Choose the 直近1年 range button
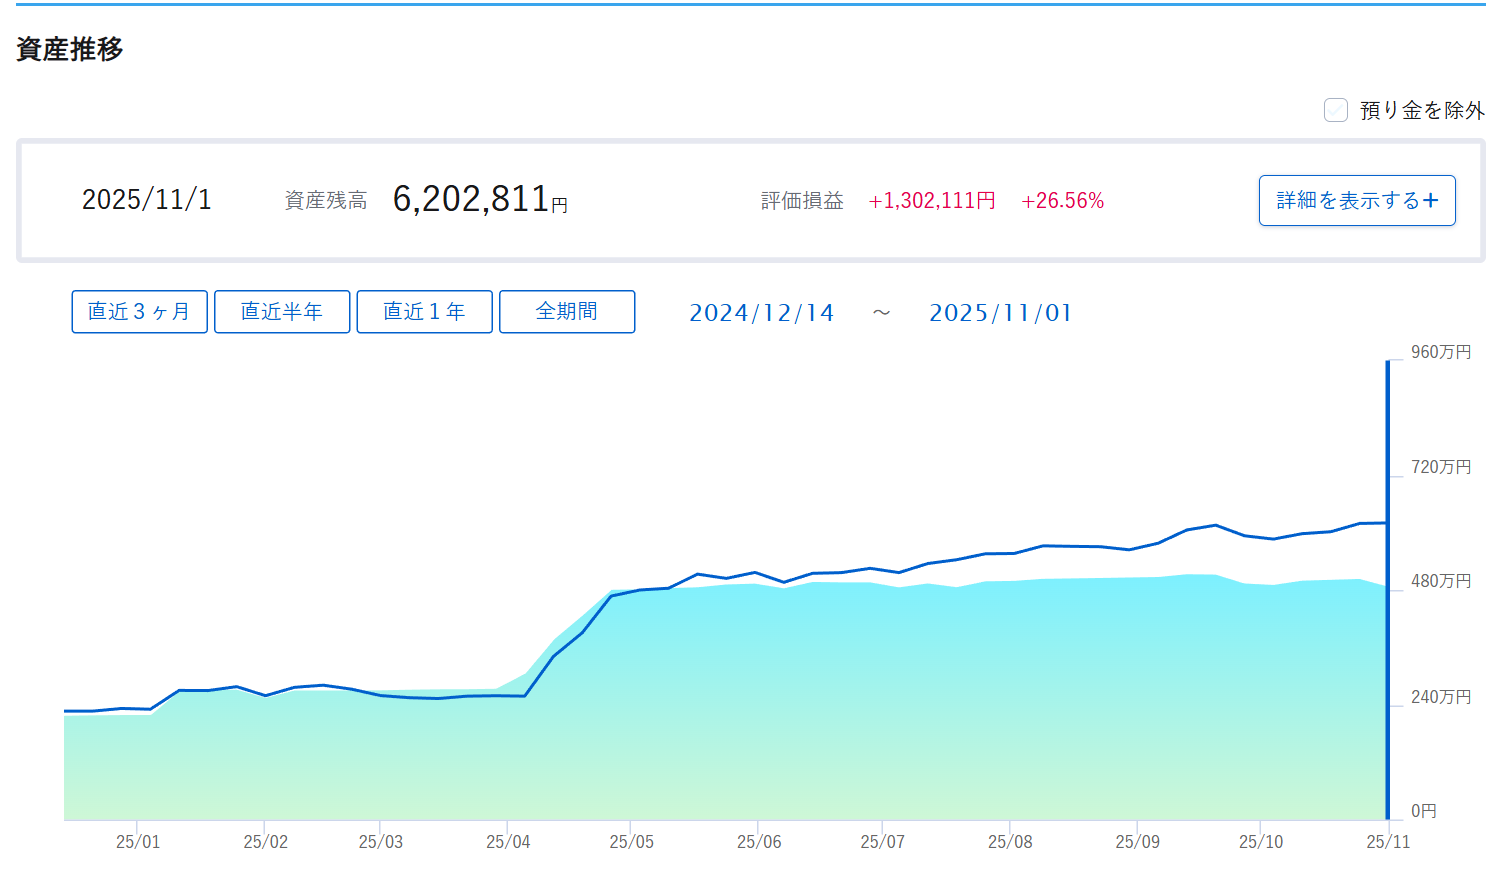 pyautogui.click(x=424, y=312)
